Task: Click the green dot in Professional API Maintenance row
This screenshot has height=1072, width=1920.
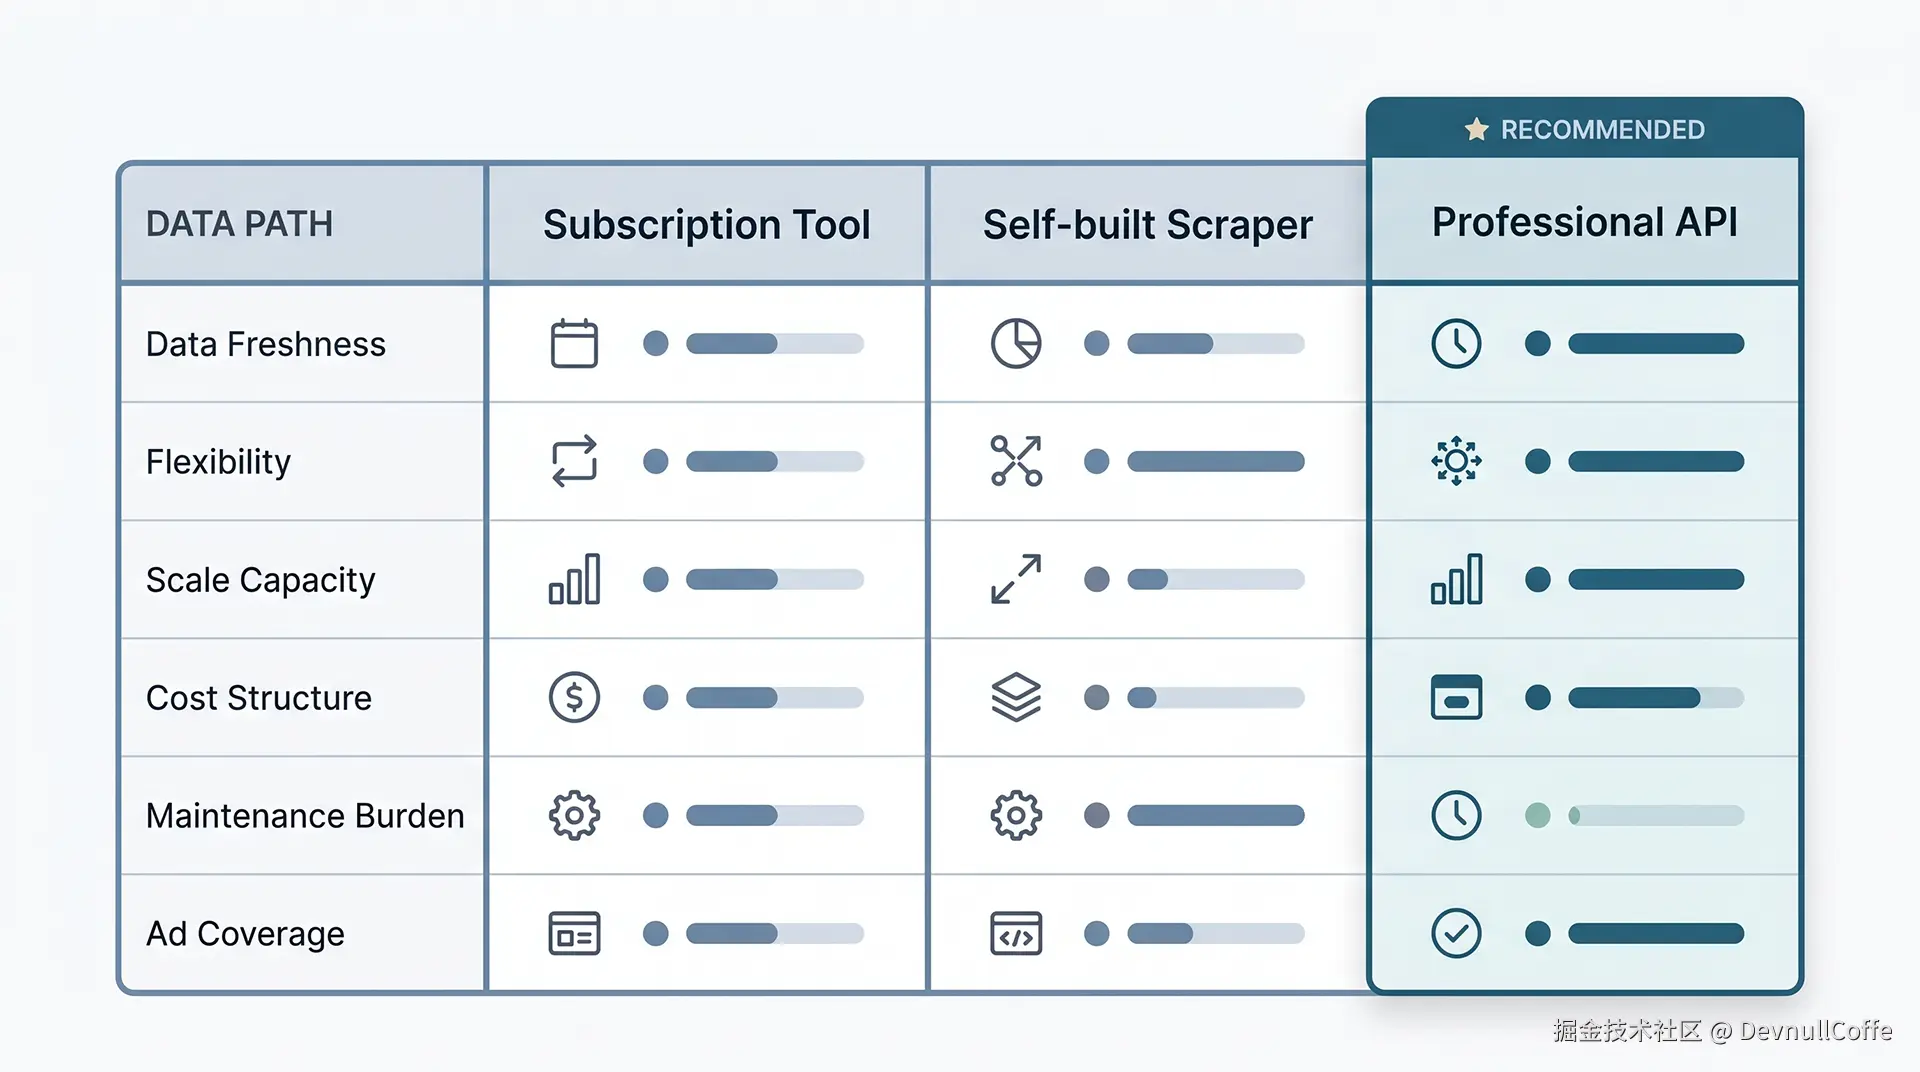Action: click(x=1537, y=816)
